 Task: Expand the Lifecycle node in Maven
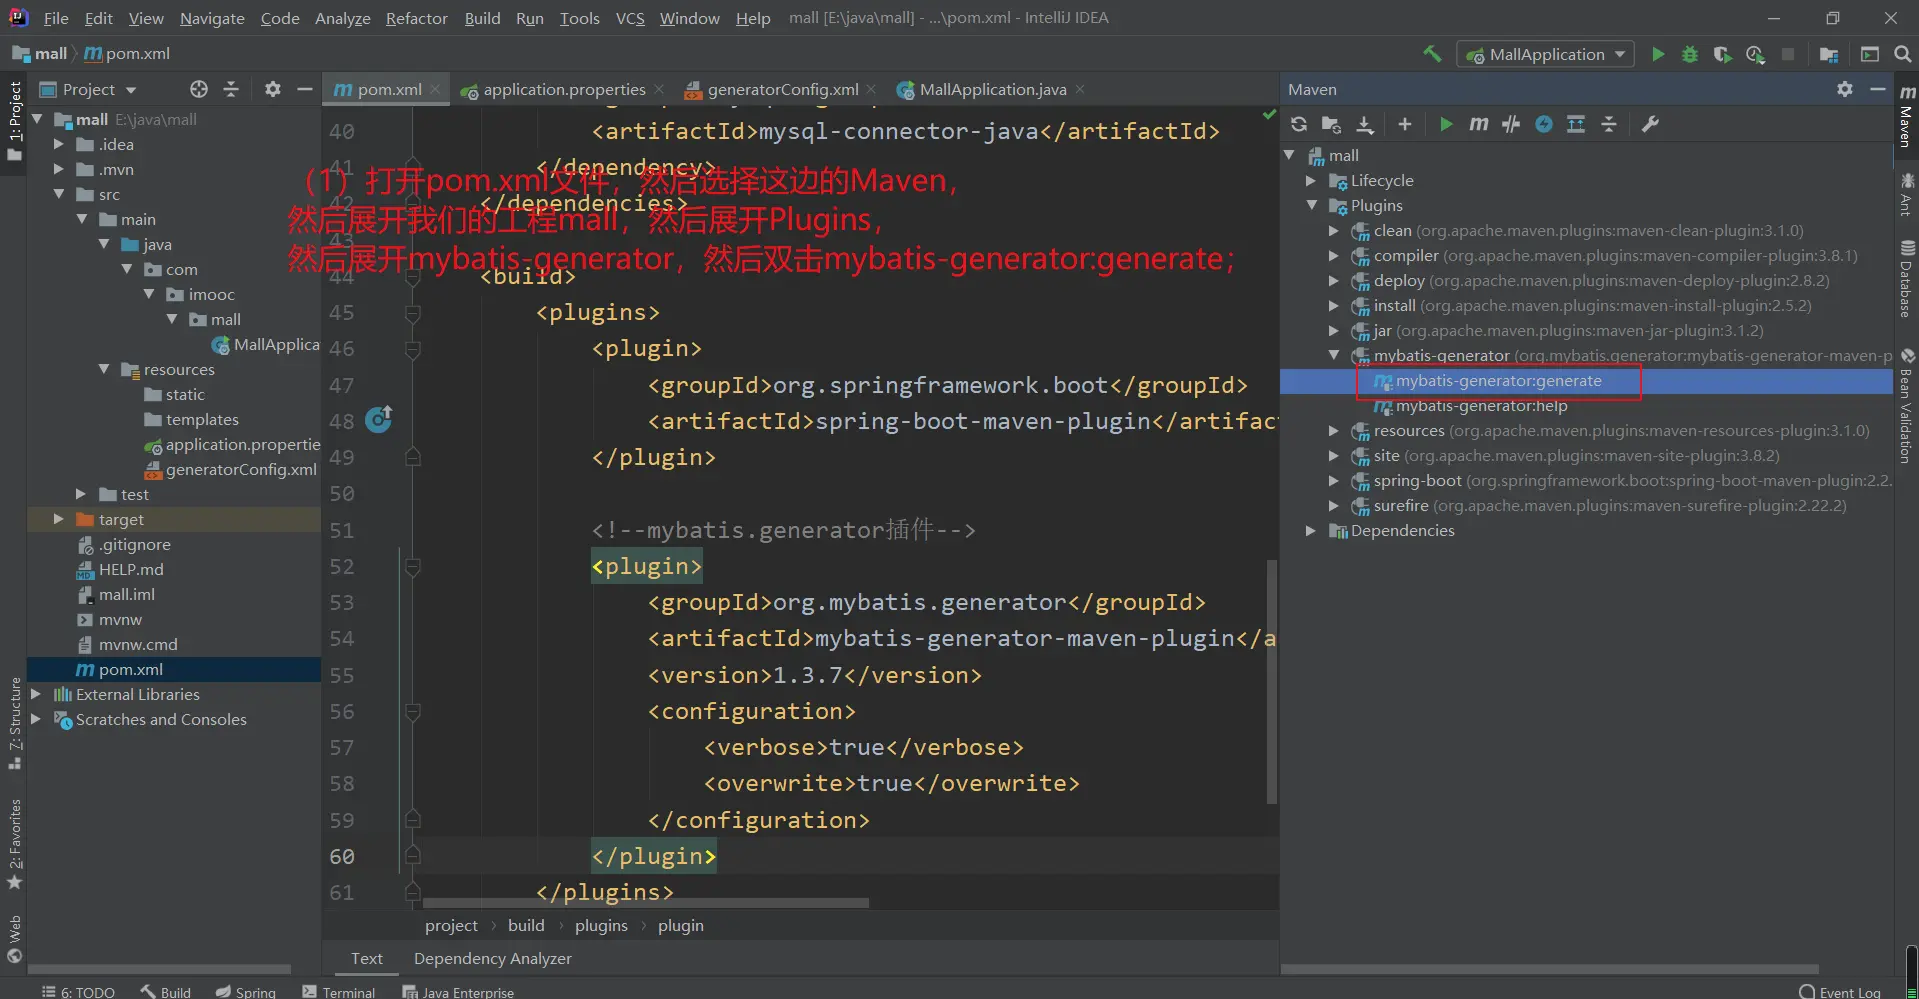coord(1311,181)
